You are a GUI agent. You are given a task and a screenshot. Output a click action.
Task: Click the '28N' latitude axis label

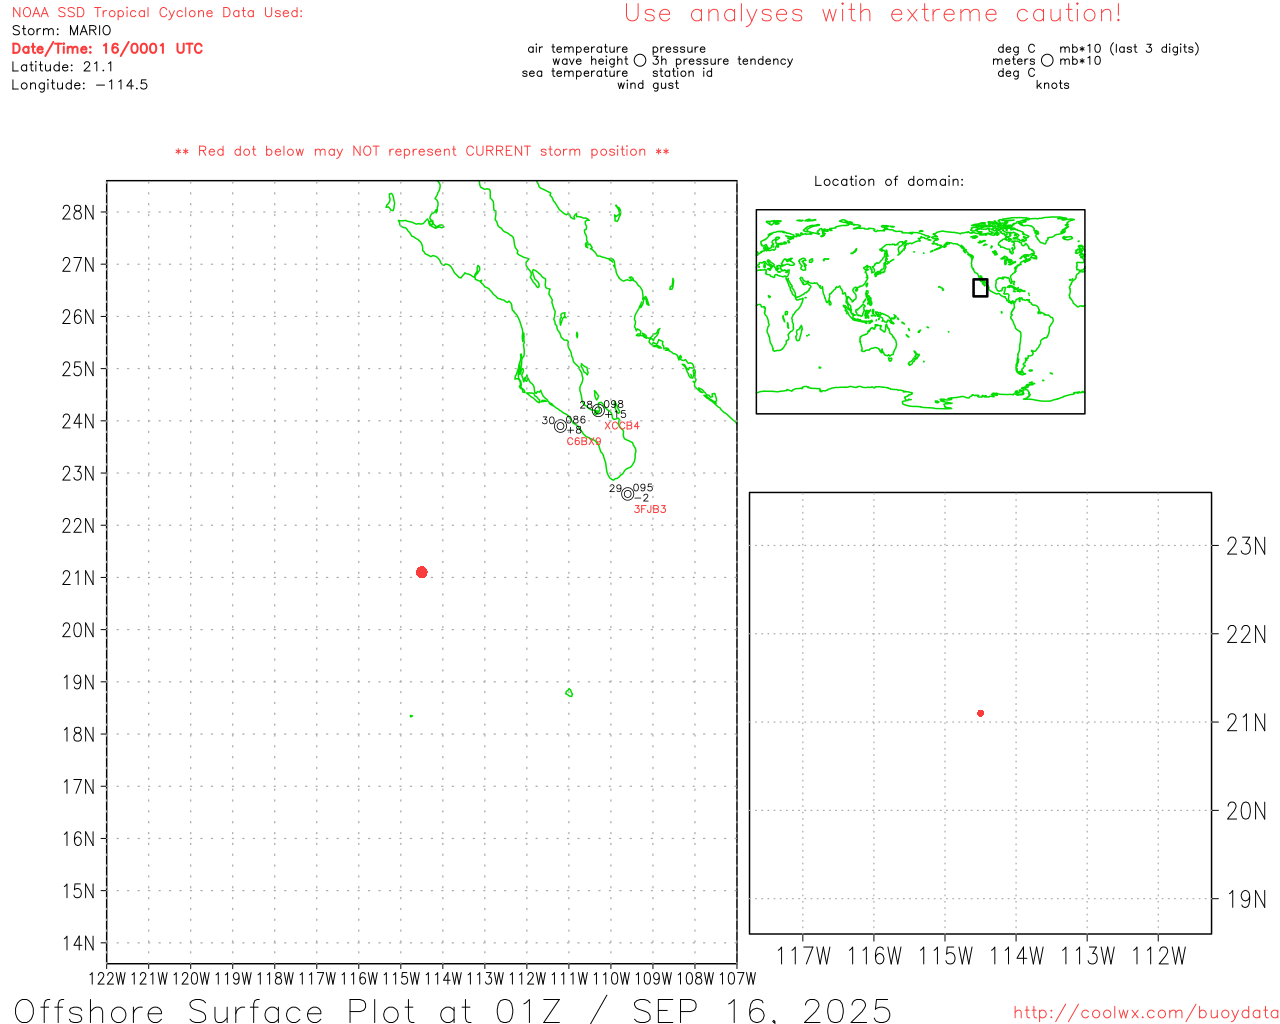point(78,212)
